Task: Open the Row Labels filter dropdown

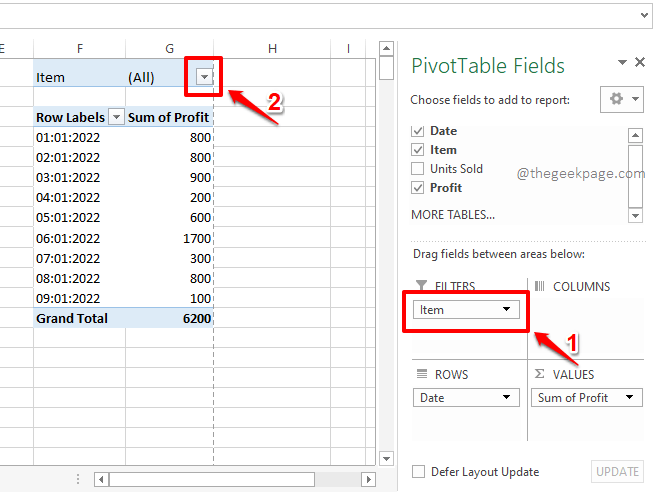Action: click(x=116, y=117)
